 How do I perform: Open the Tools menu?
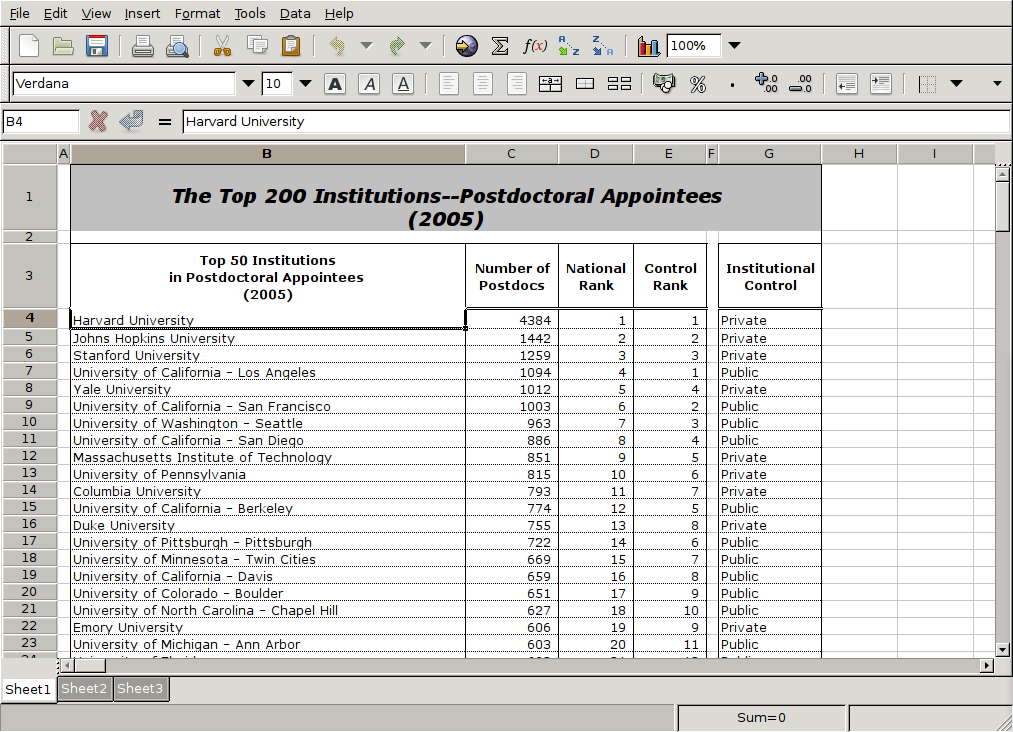pos(250,14)
